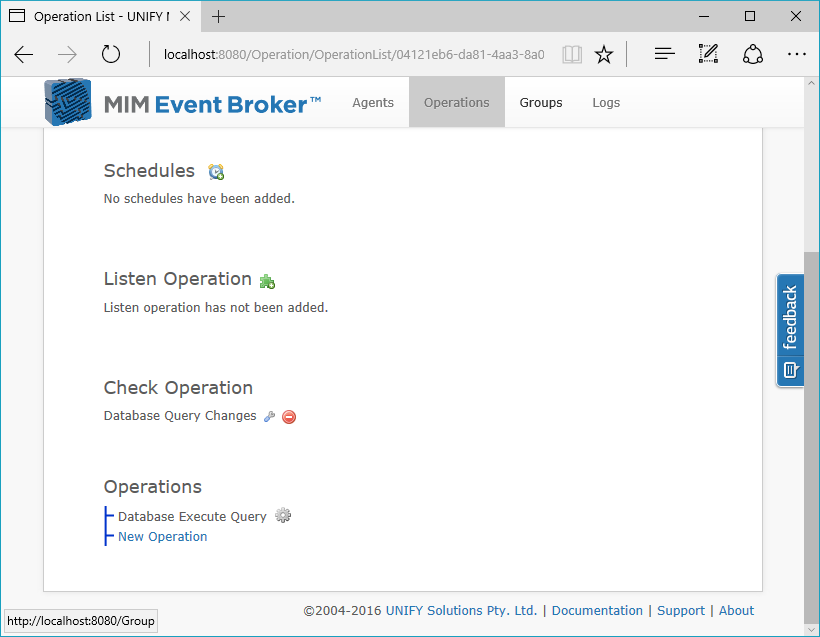Open a new browser tab
Viewport: 820px width, 637px height.
click(218, 17)
